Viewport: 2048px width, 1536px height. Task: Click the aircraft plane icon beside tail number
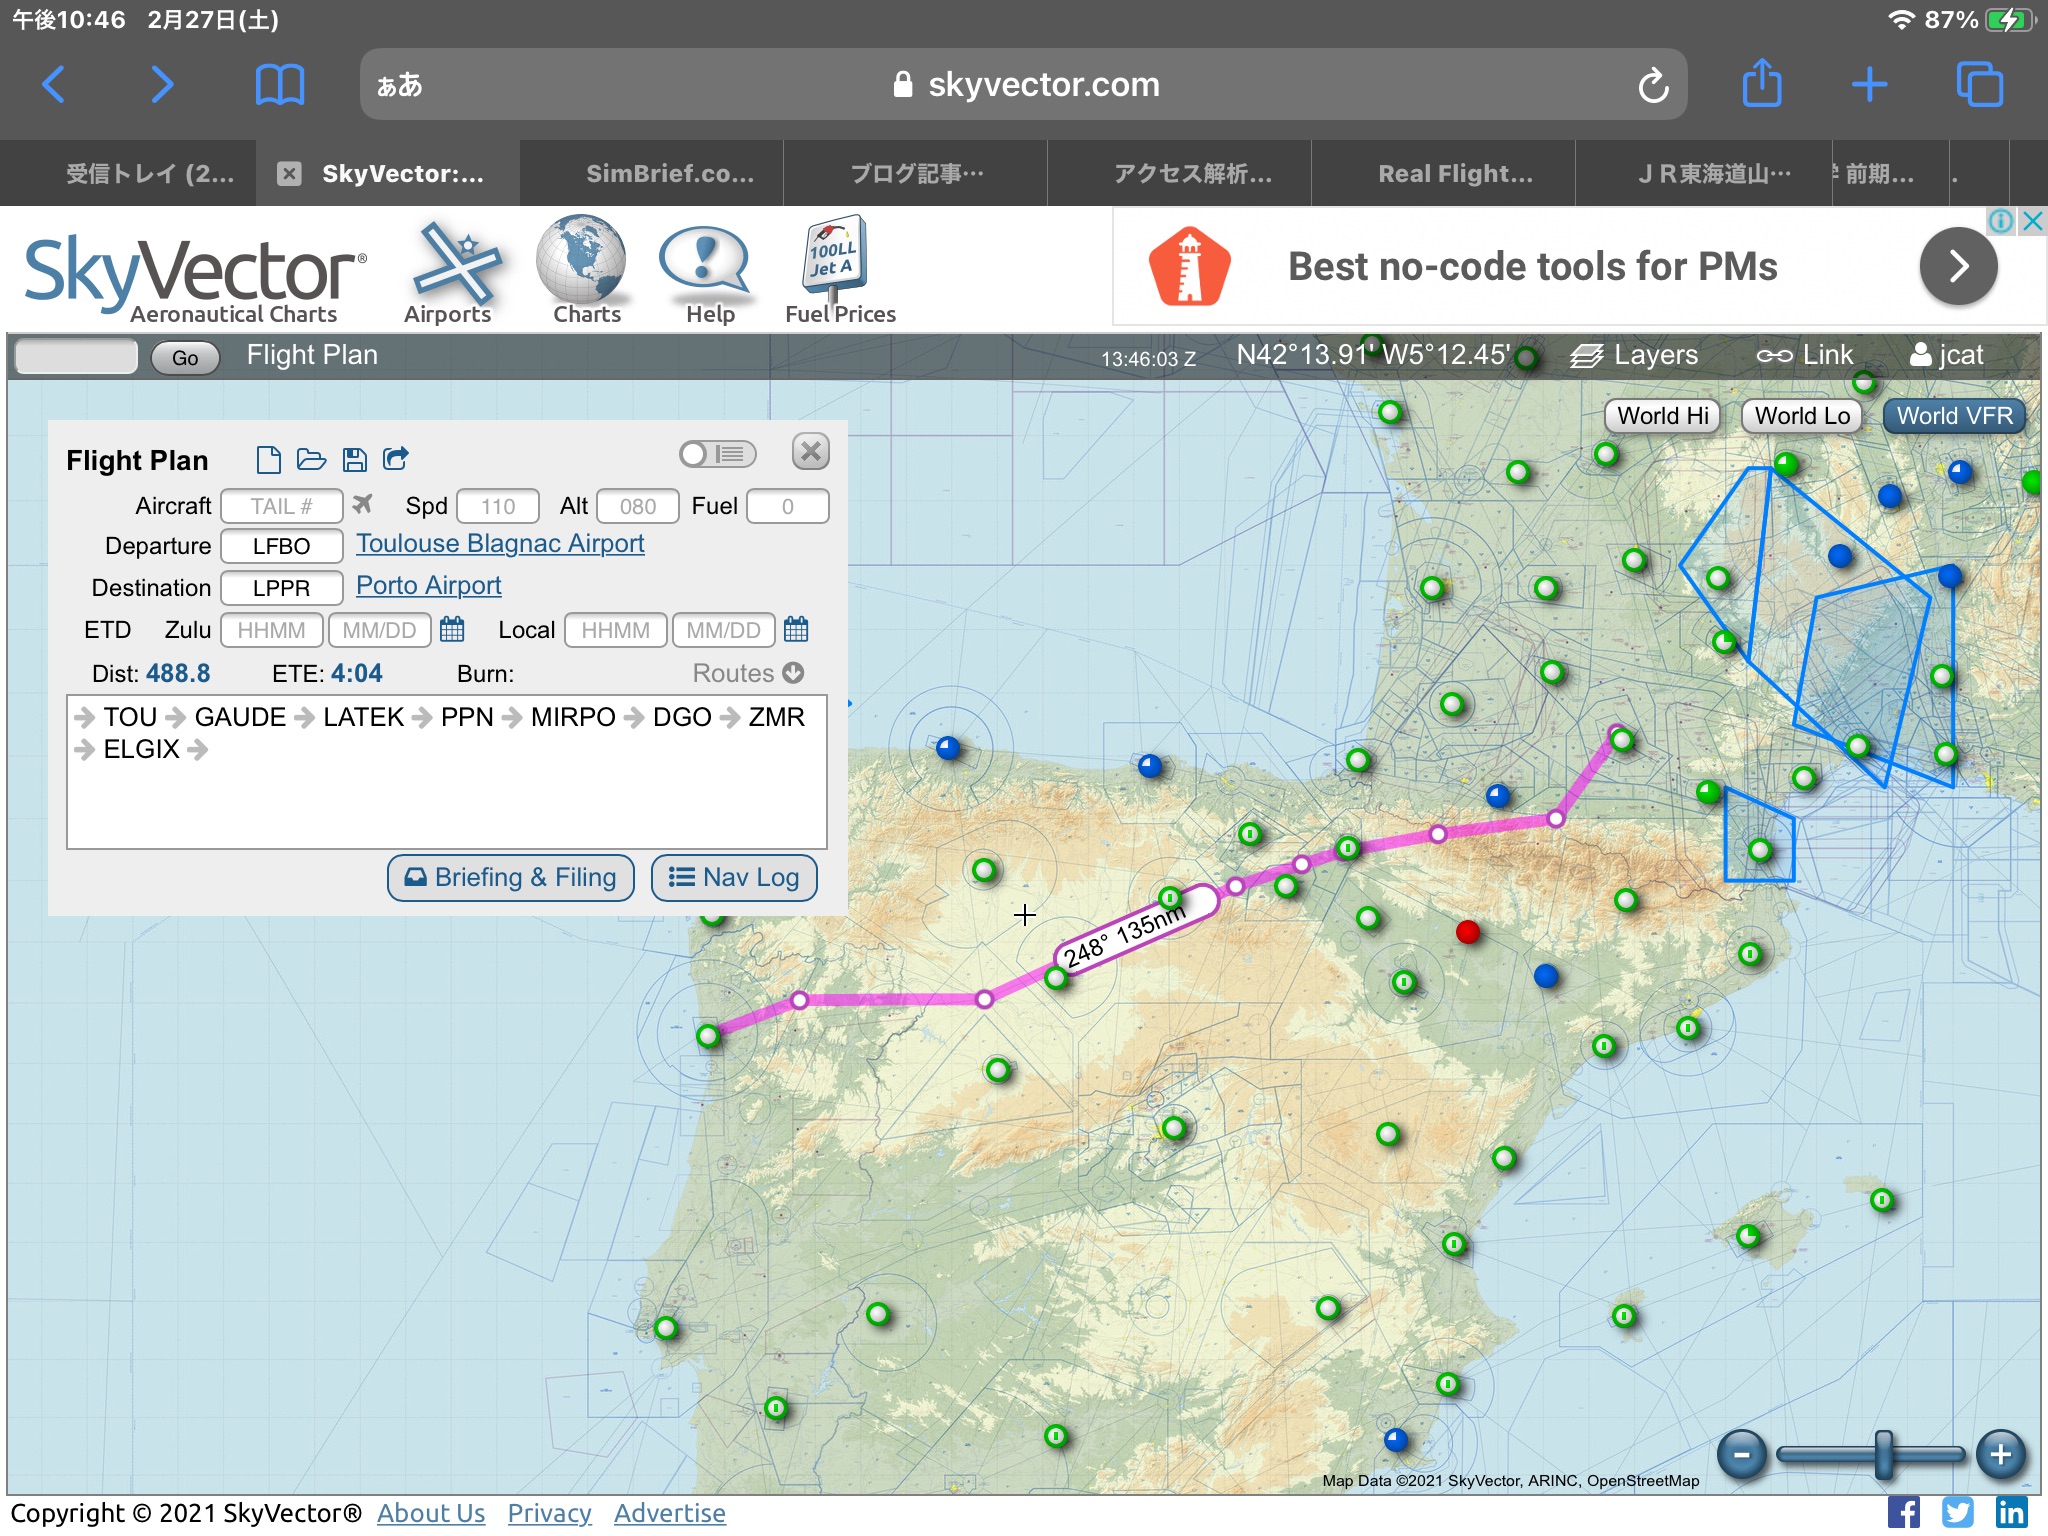(x=362, y=504)
